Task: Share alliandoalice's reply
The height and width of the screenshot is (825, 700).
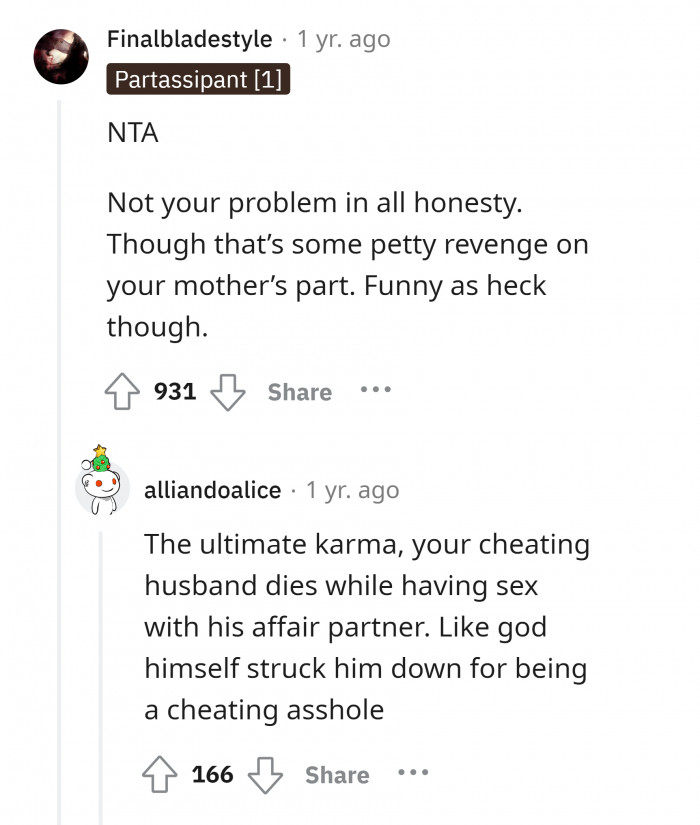Action: (x=337, y=775)
